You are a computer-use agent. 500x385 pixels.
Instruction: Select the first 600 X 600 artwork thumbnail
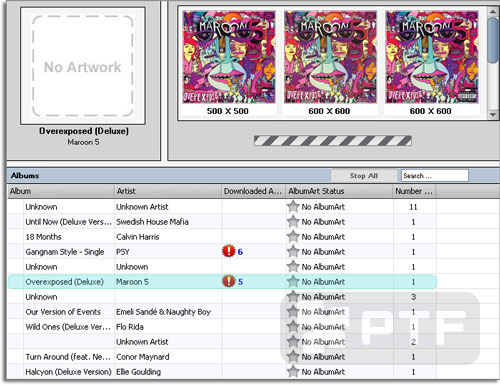click(x=330, y=57)
